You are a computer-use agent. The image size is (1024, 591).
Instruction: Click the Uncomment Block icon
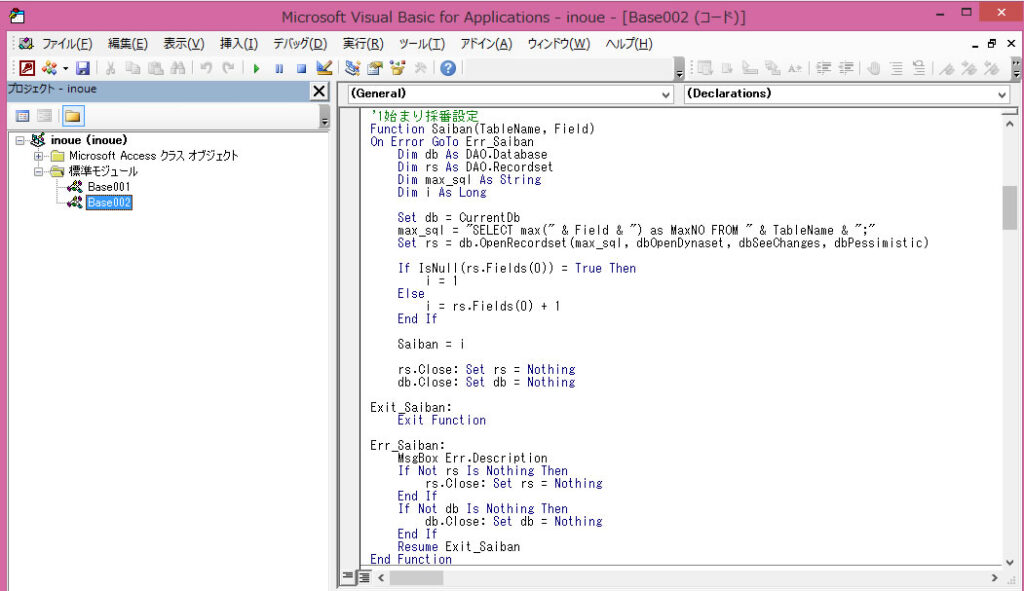[x=919, y=68]
